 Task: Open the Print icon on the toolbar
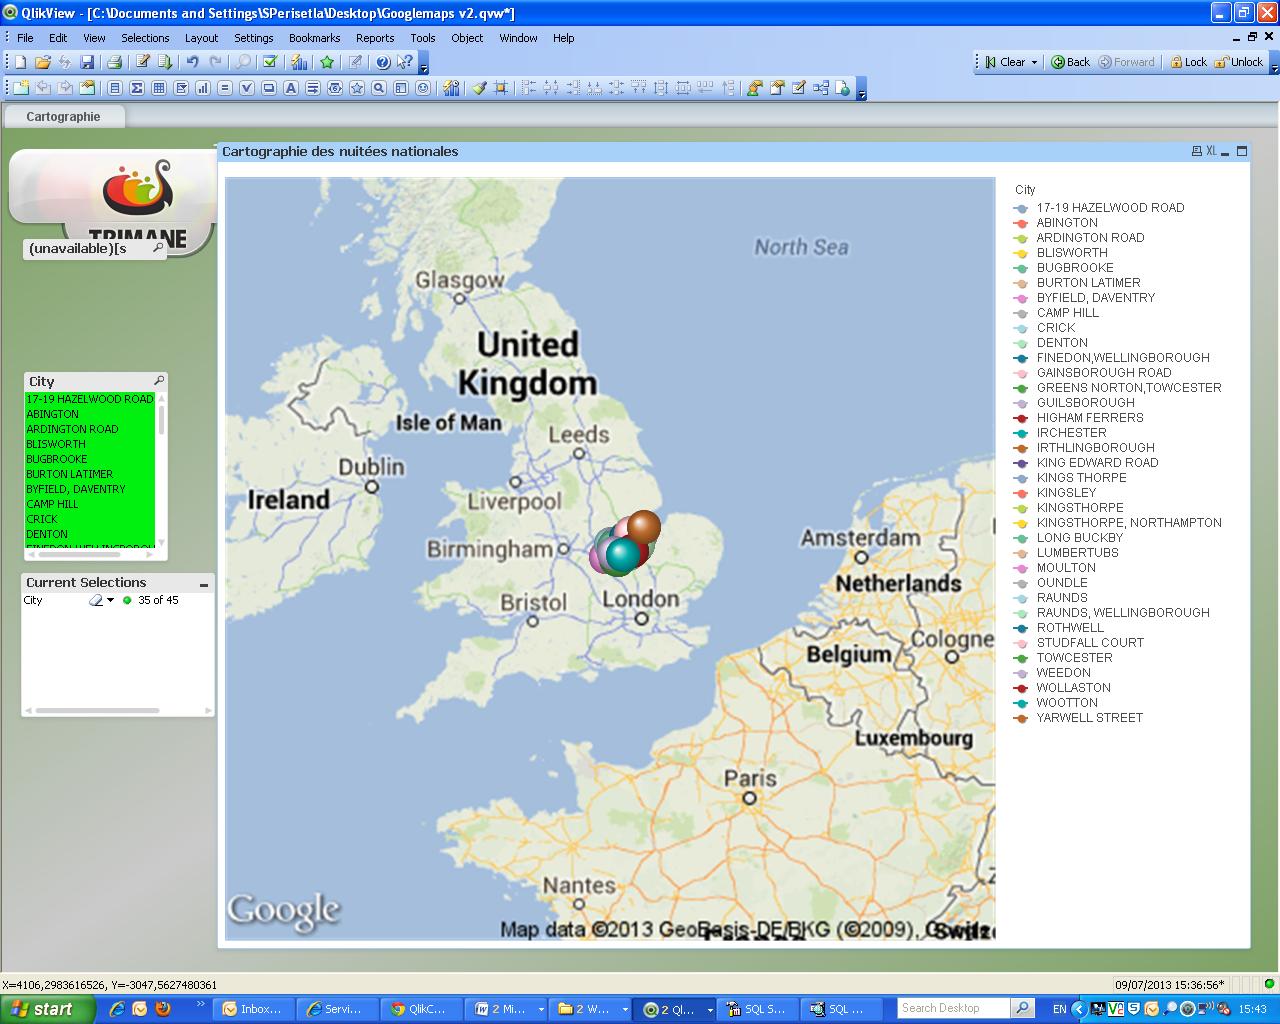pyautogui.click(x=114, y=62)
